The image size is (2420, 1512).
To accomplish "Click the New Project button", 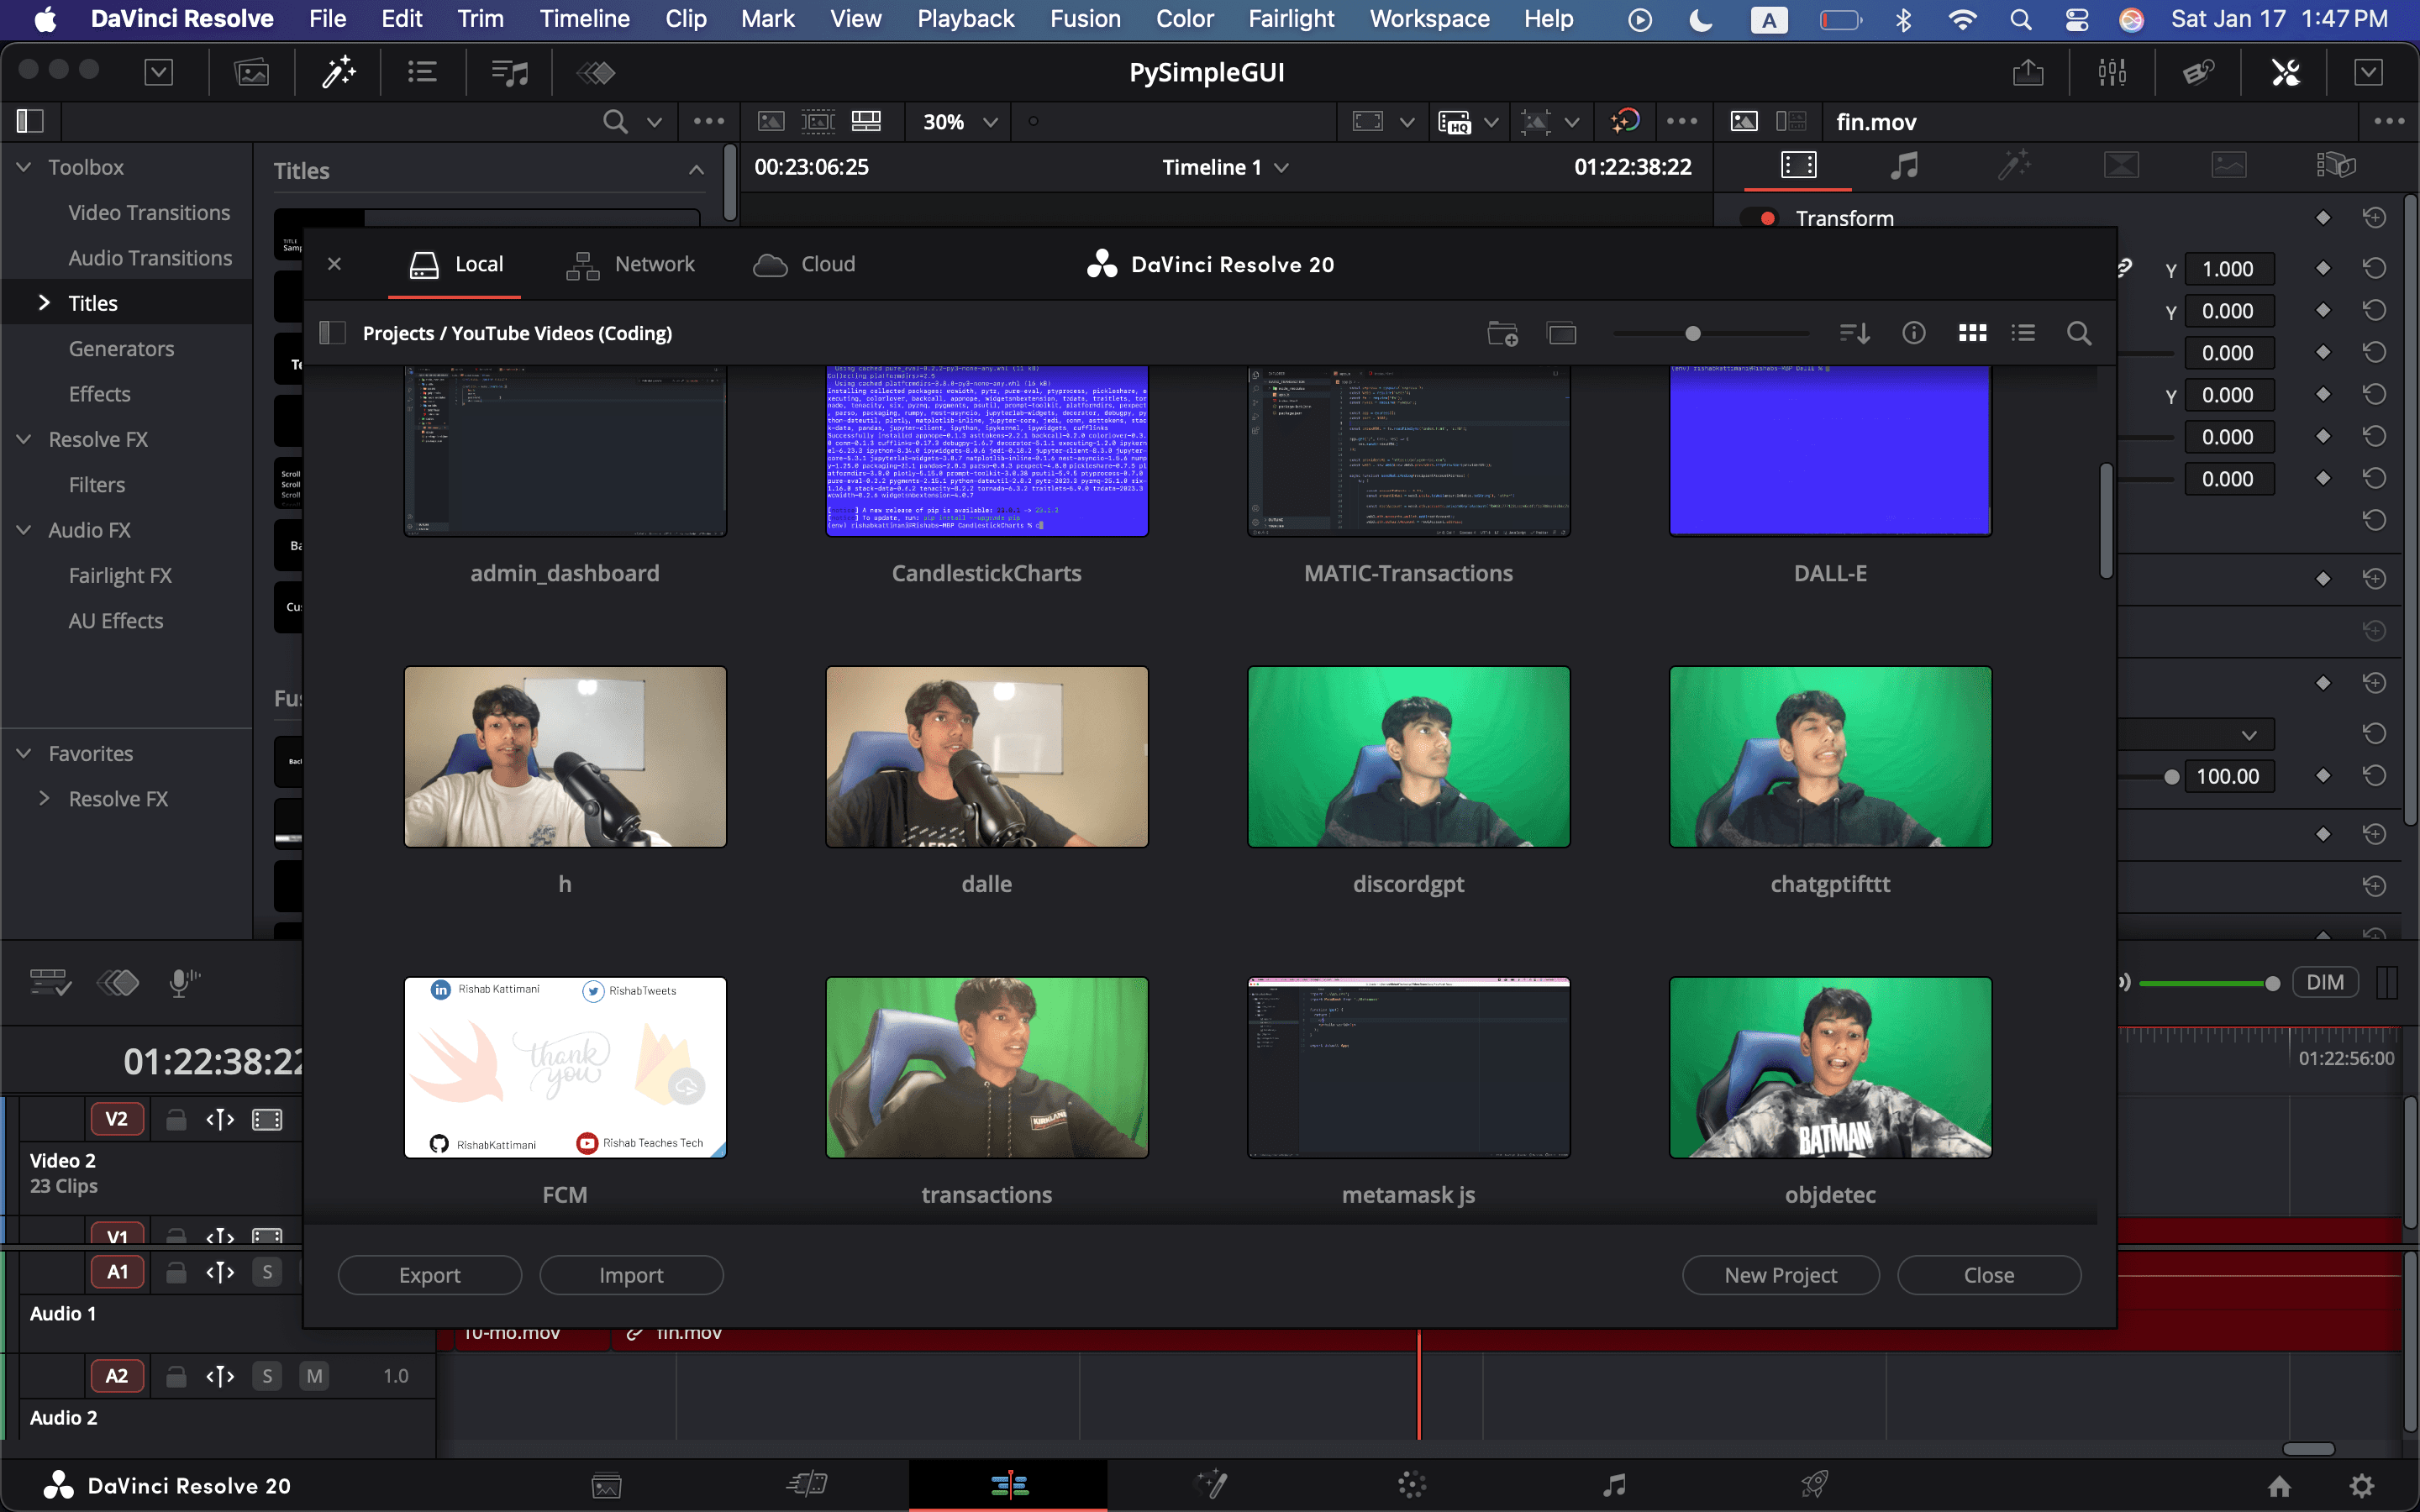I will pos(1780,1275).
